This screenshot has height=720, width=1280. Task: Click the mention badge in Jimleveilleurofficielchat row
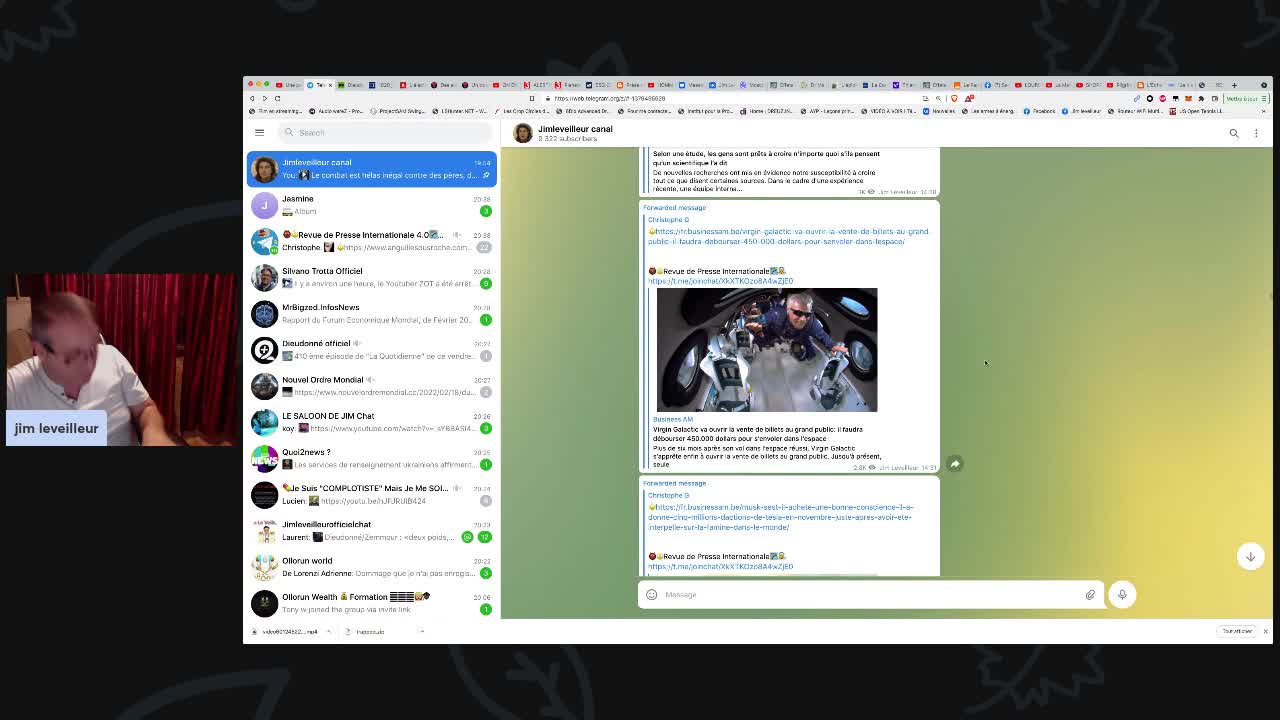pyautogui.click(x=467, y=537)
